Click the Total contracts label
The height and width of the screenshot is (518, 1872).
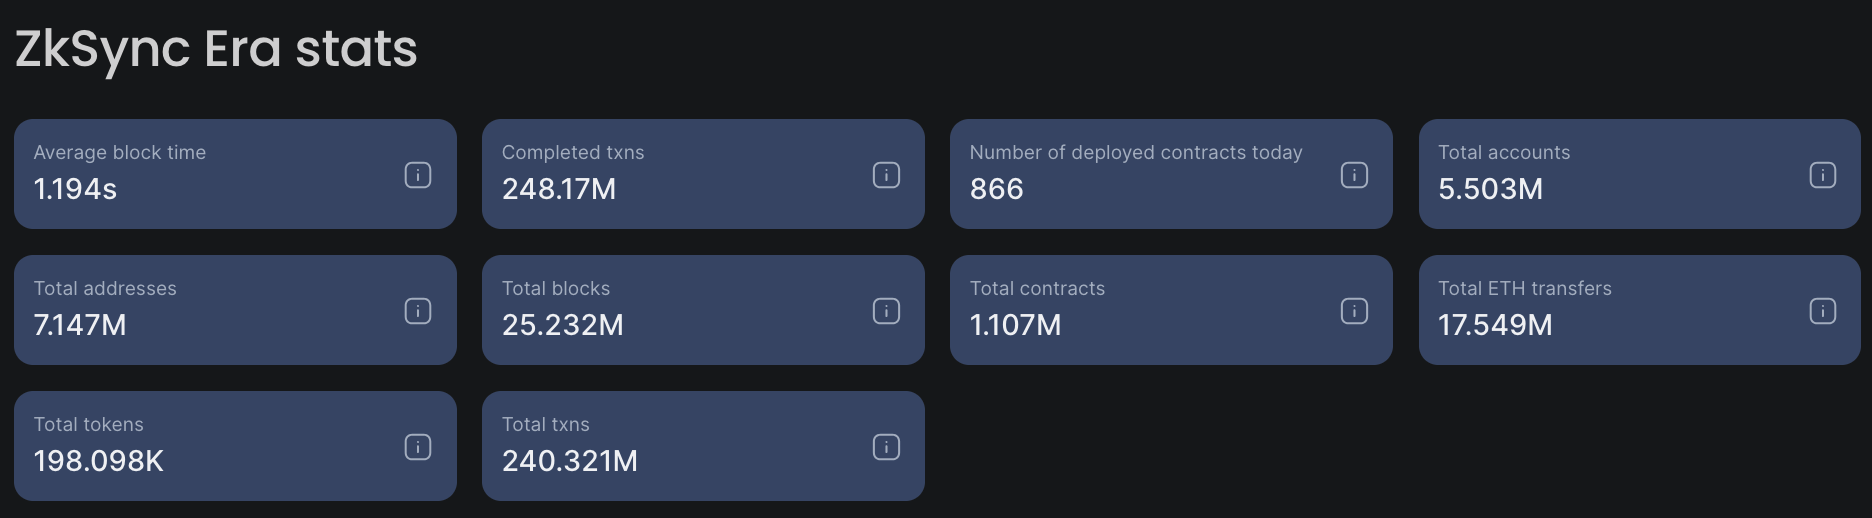pyautogui.click(x=1037, y=288)
